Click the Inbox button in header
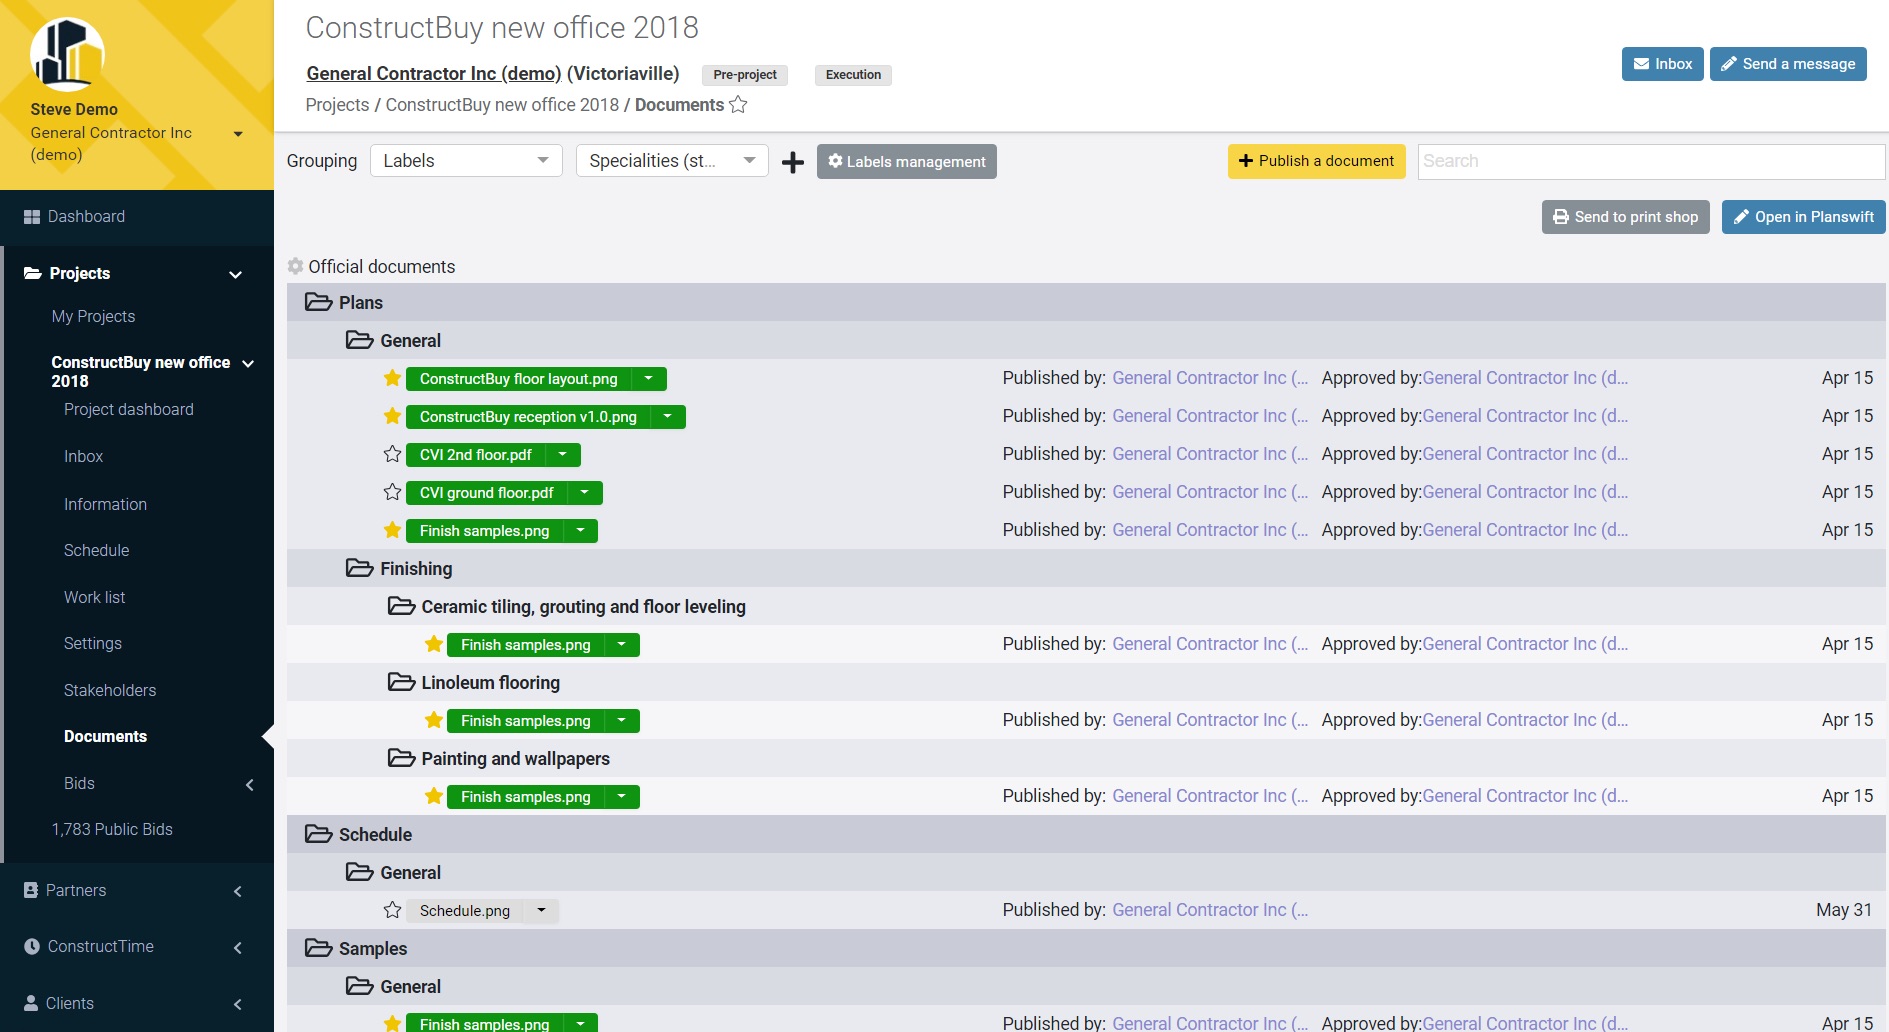Image resolution: width=1889 pixels, height=1032 pixels. tap(1662, 64)
